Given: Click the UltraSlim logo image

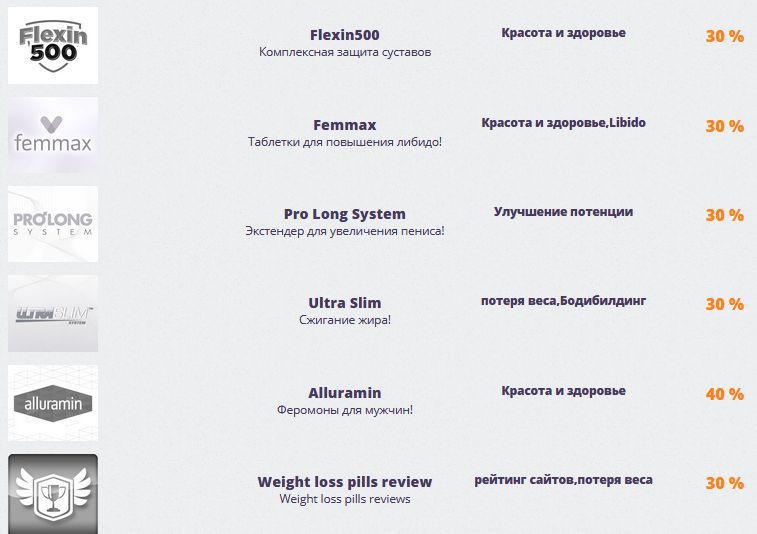Looking at the screenshot, I should (x=53, y=313).
